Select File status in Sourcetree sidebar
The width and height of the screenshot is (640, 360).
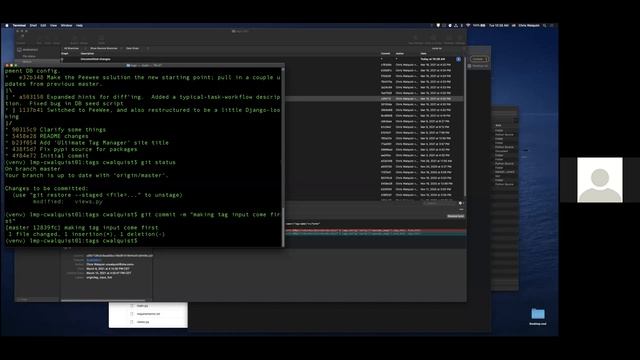(x=29, y=56)
